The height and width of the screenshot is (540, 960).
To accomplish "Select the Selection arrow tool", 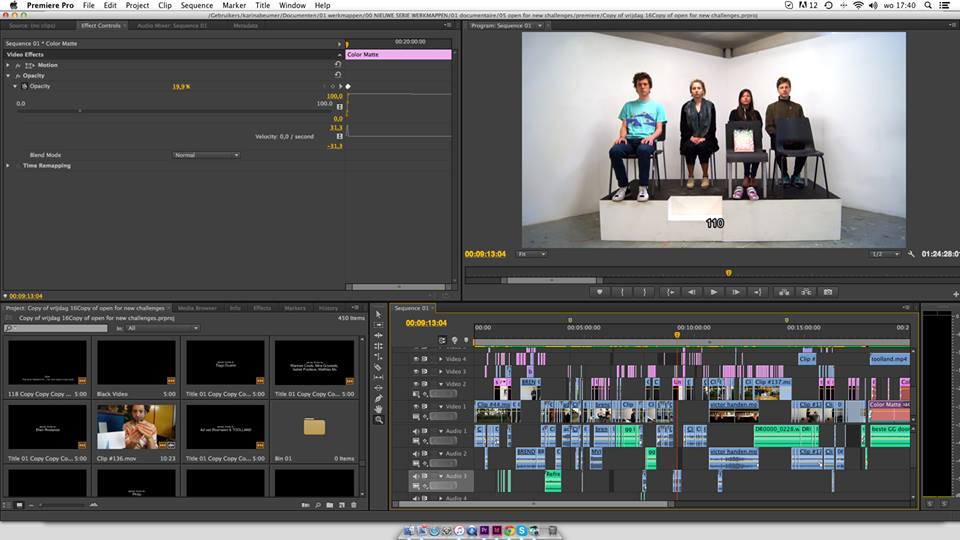I will coord(378,314).
